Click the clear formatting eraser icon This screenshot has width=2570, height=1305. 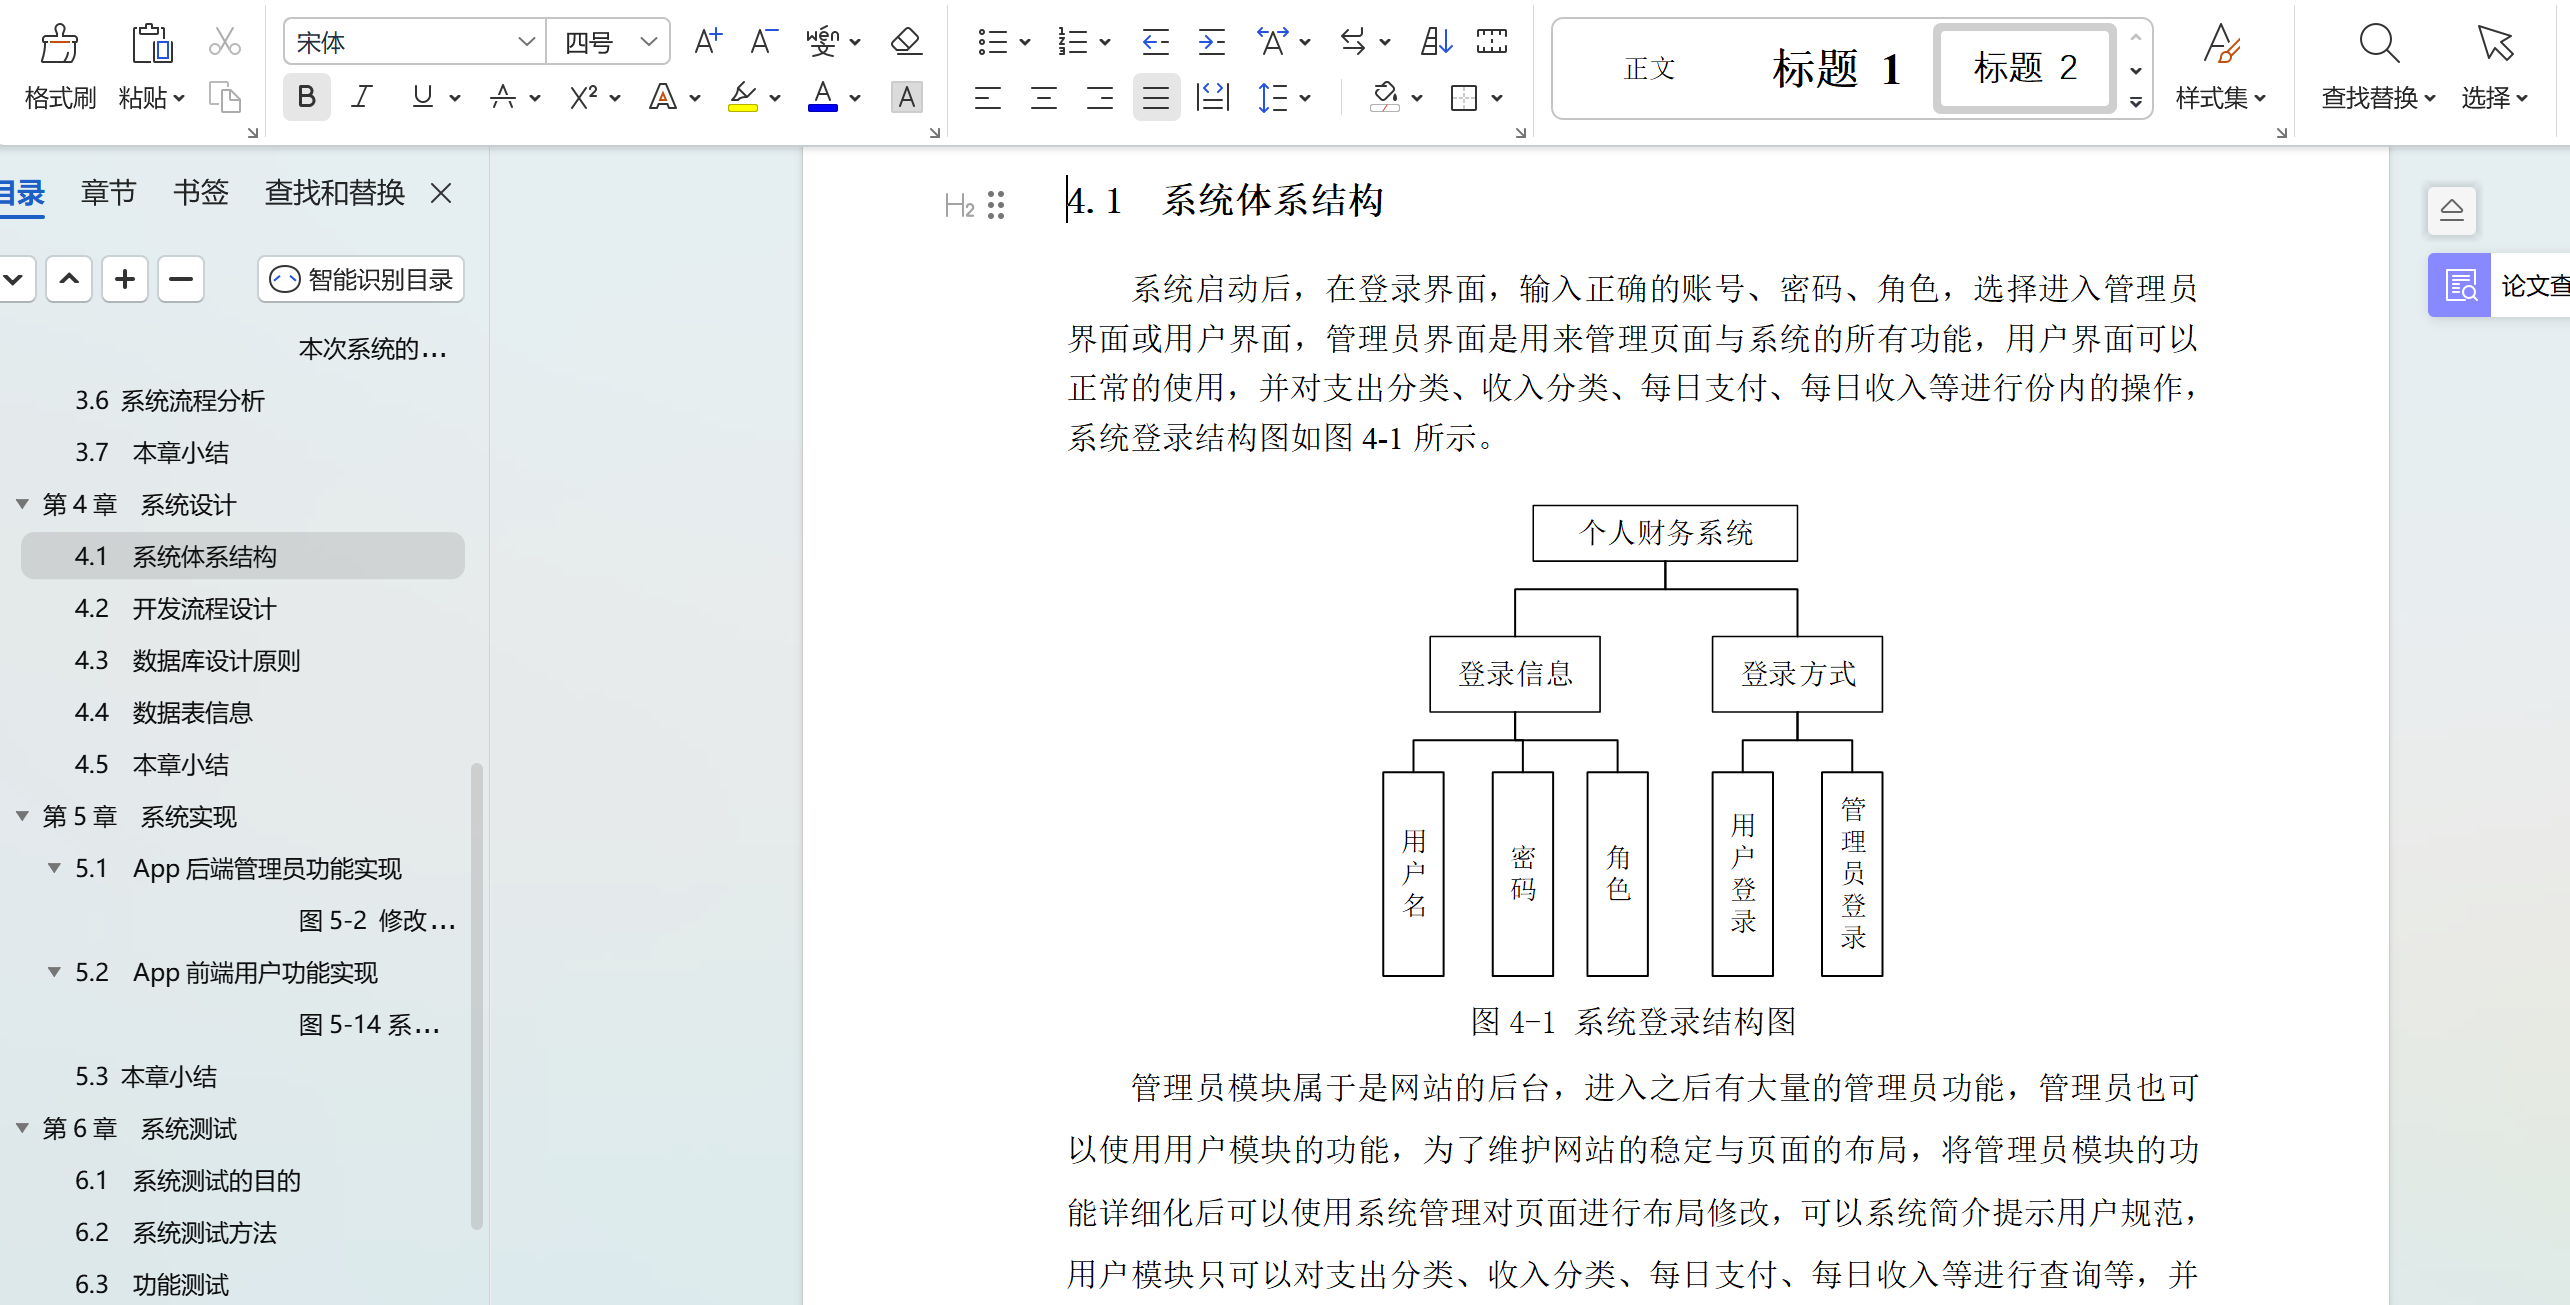click(x=906, y=41)
